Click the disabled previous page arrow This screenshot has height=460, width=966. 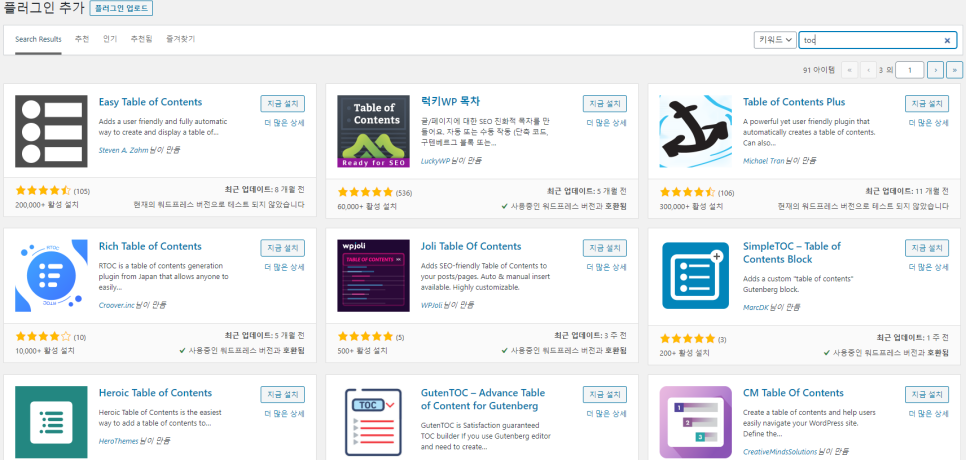[868, 70]
